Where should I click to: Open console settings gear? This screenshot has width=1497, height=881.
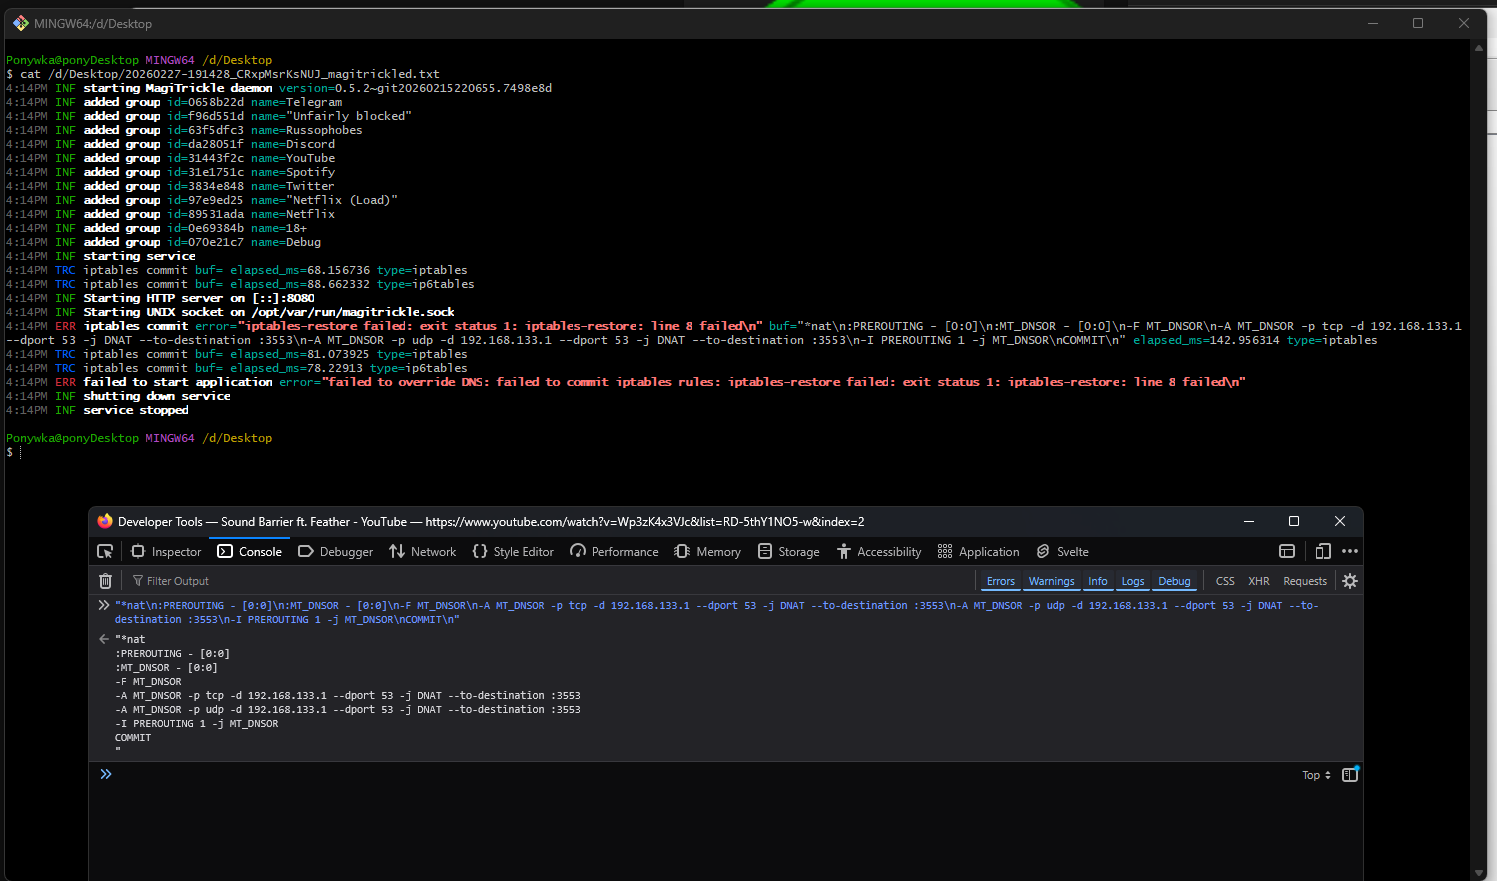[x=1349, y=581]
